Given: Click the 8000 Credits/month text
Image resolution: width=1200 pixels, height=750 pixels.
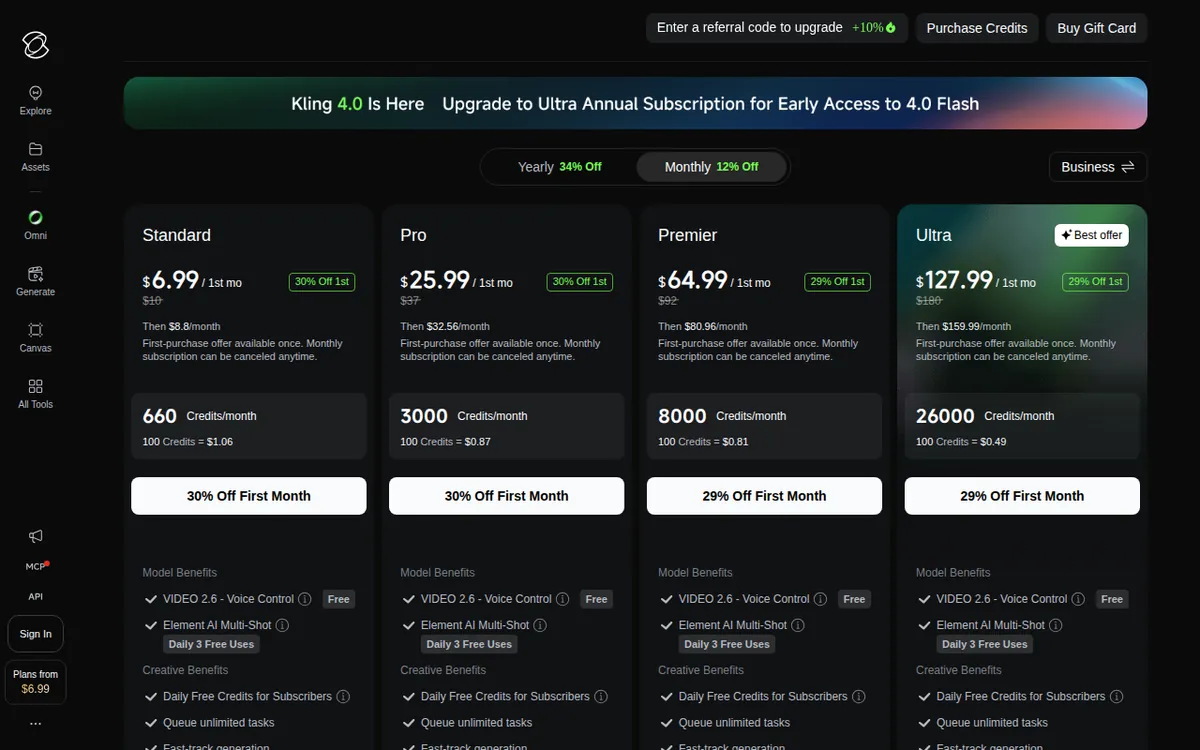Looking at the screenshot, I should pos(722,416).
